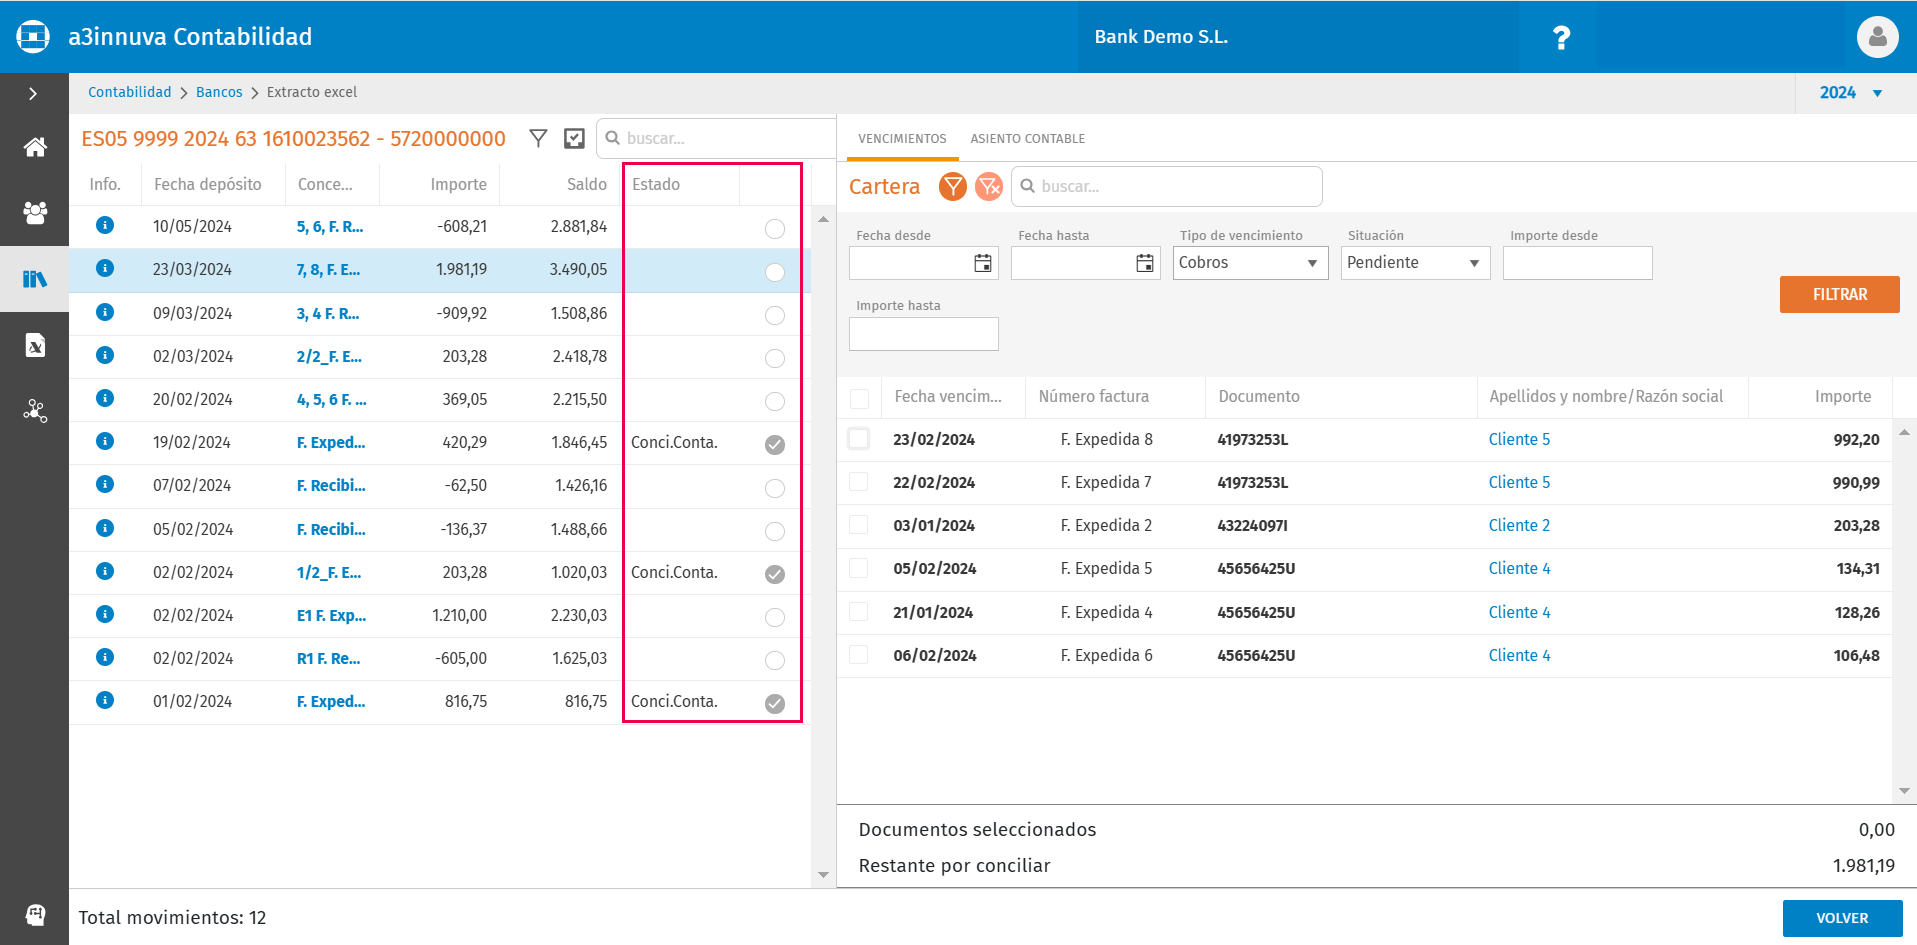
Task: Toggle the select-all checkbox in Cartera header
Action: pyautogui.click(x=859, y=399)
